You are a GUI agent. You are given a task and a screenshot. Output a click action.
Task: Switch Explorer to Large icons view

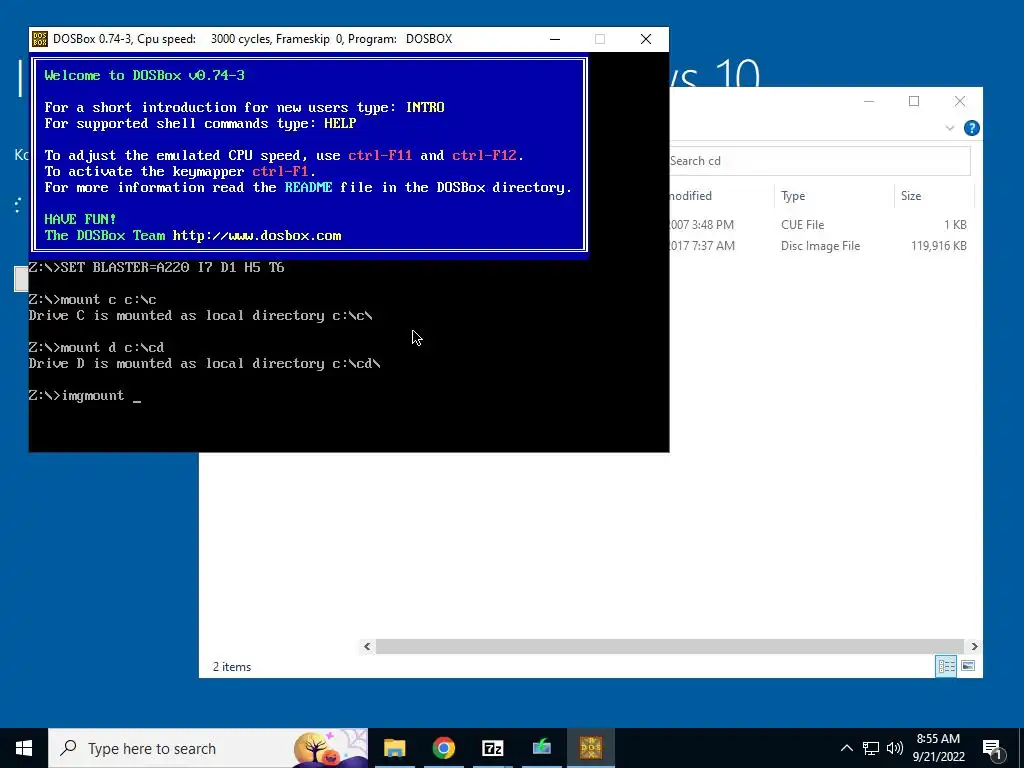[x=968, y=666]
